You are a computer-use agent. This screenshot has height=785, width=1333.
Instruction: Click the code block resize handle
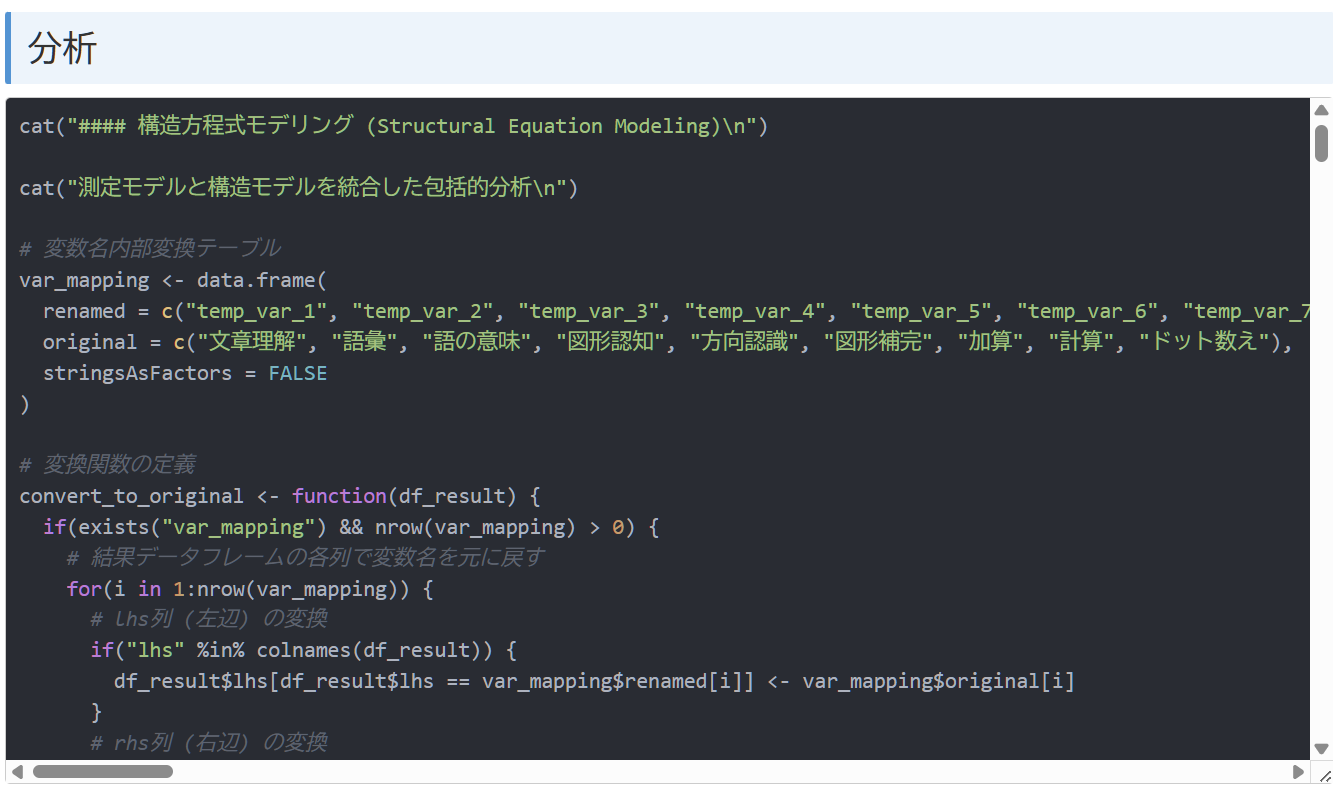pos(1324,775)
